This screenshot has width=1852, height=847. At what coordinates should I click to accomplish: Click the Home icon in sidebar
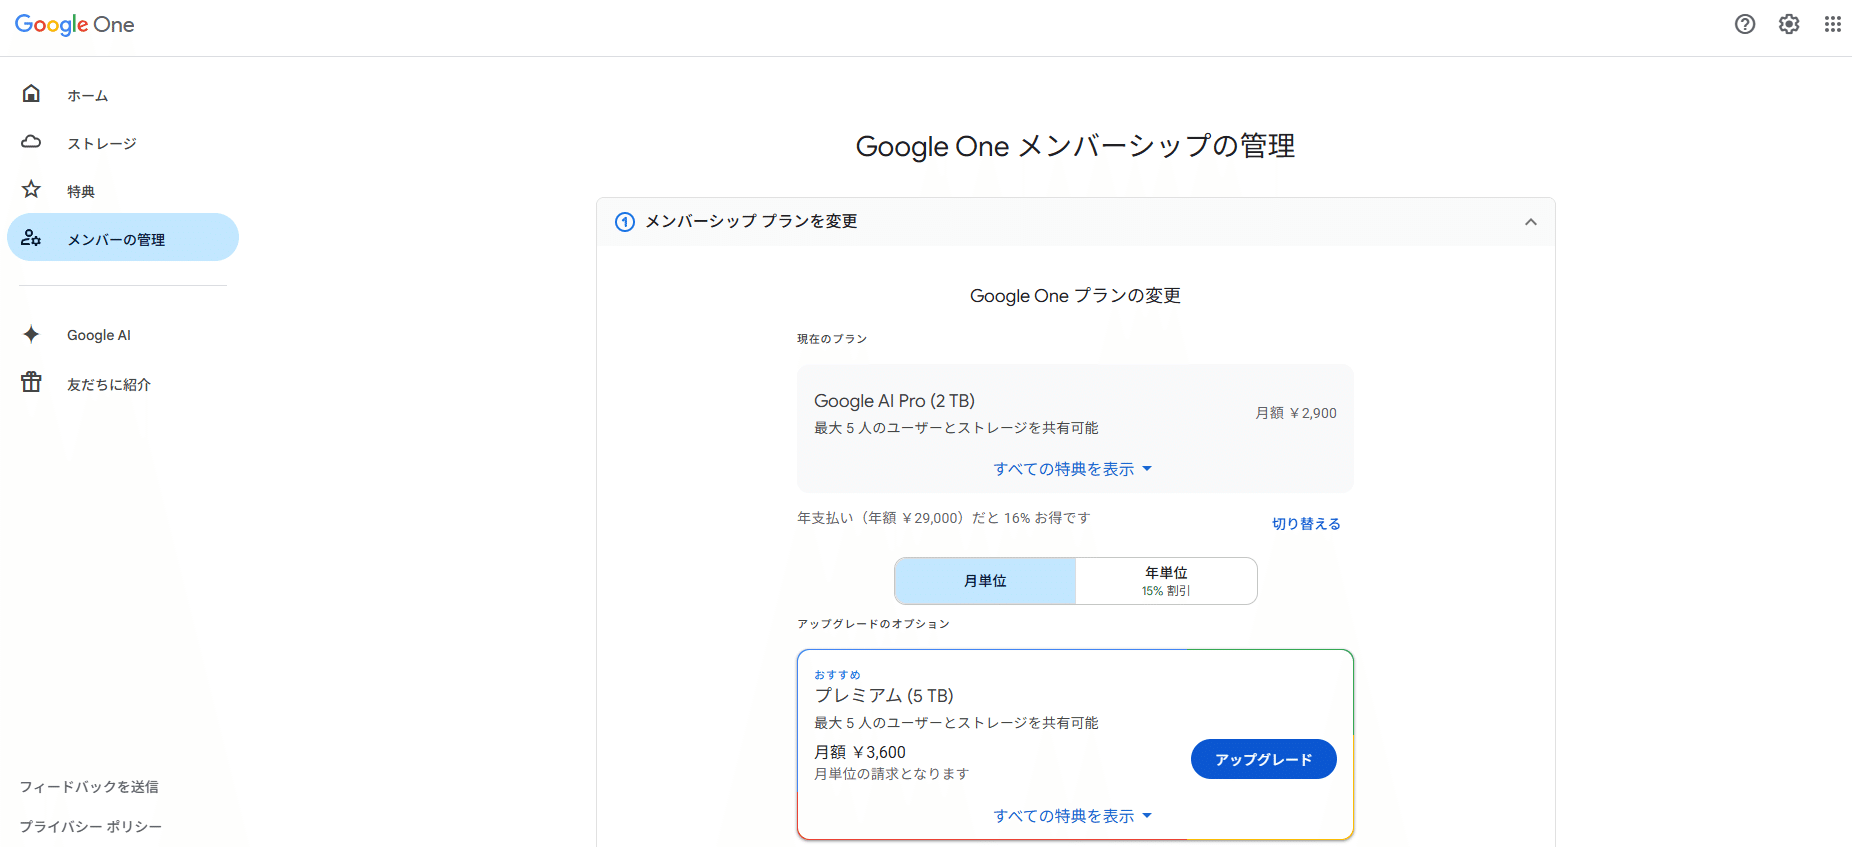click(32, 94)
